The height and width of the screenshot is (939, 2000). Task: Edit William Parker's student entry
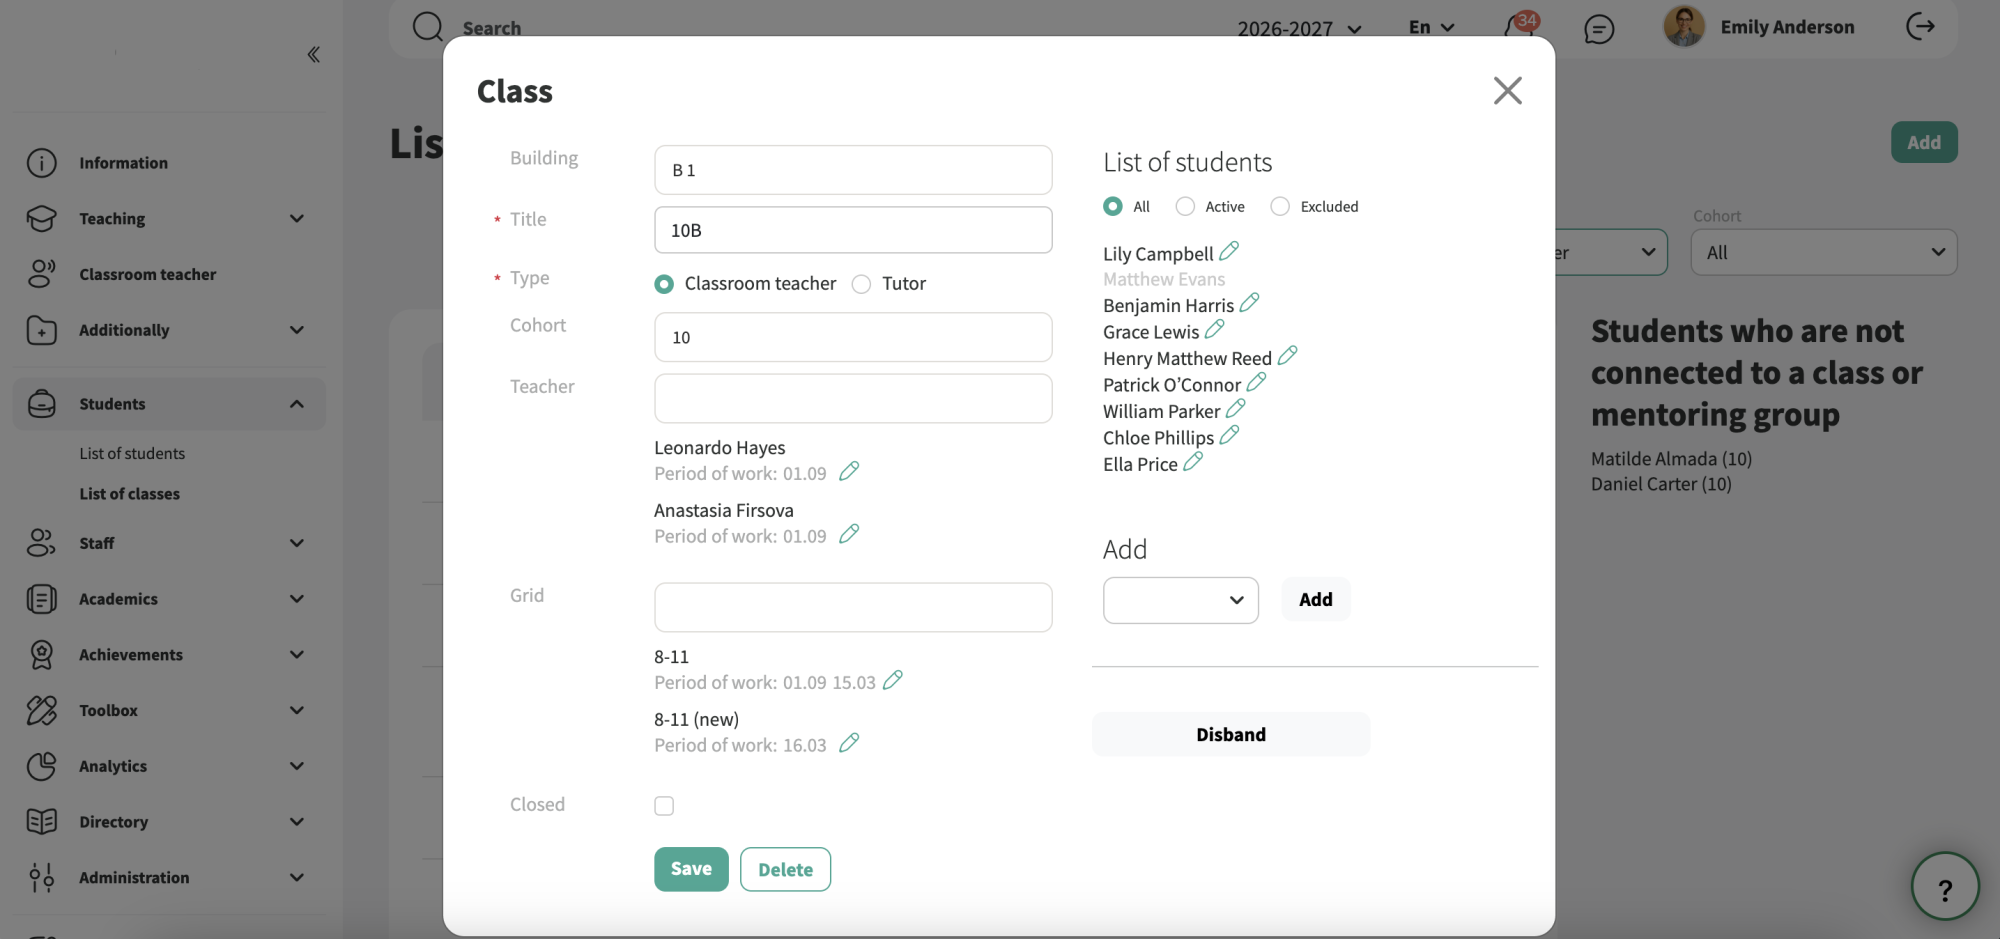click(x=1236, y=408)
